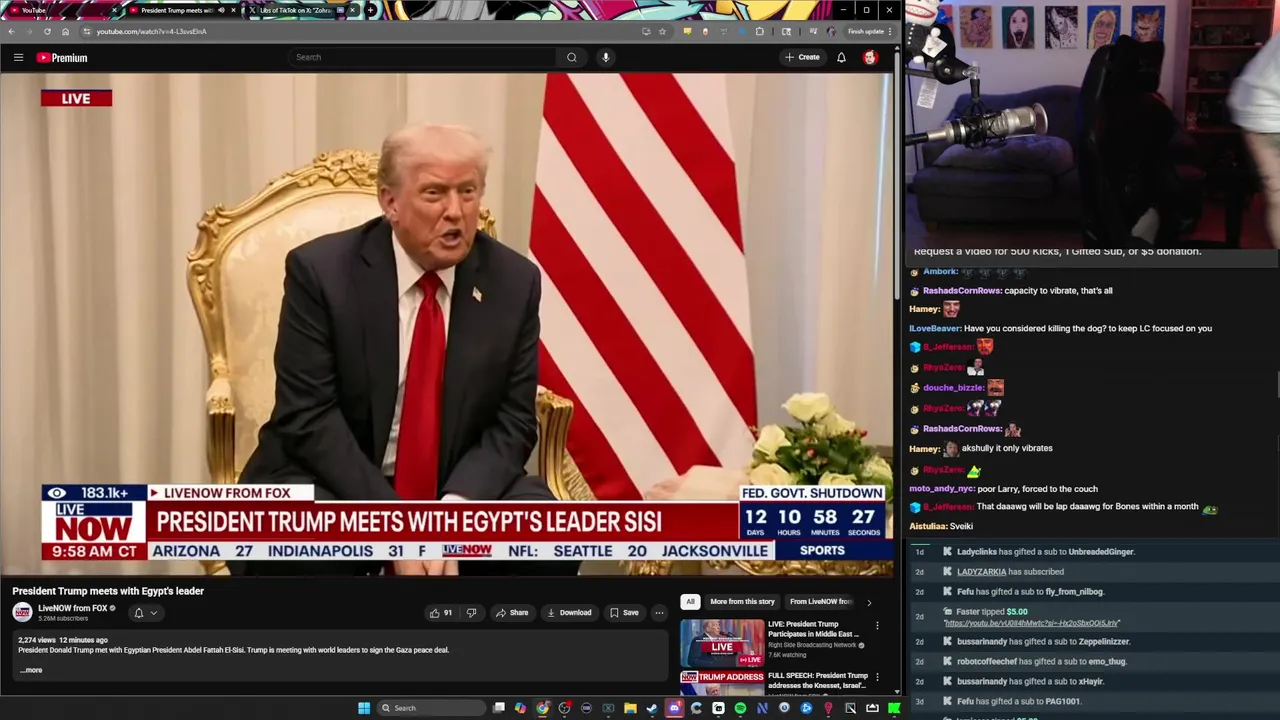Open the Create button
Screen dimensions: 1280x720
coord(802,57)
